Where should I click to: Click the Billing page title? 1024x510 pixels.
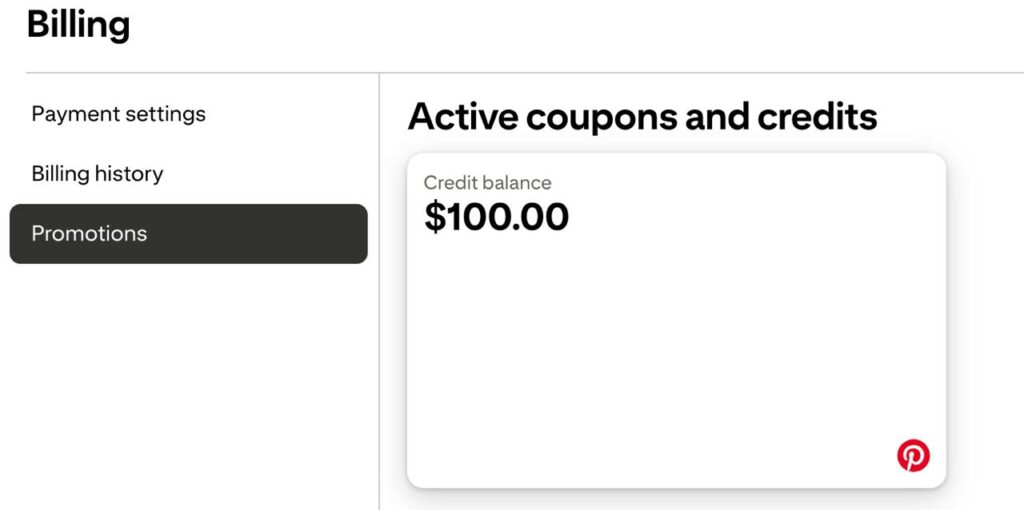pos(78,24)
